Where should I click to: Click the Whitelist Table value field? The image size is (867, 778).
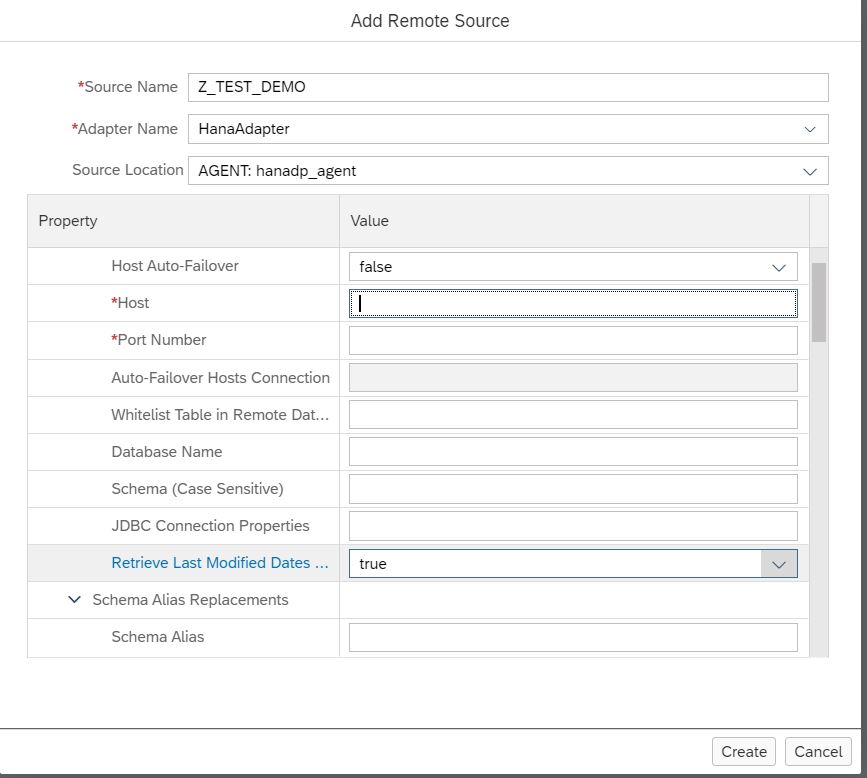(573, 415)
